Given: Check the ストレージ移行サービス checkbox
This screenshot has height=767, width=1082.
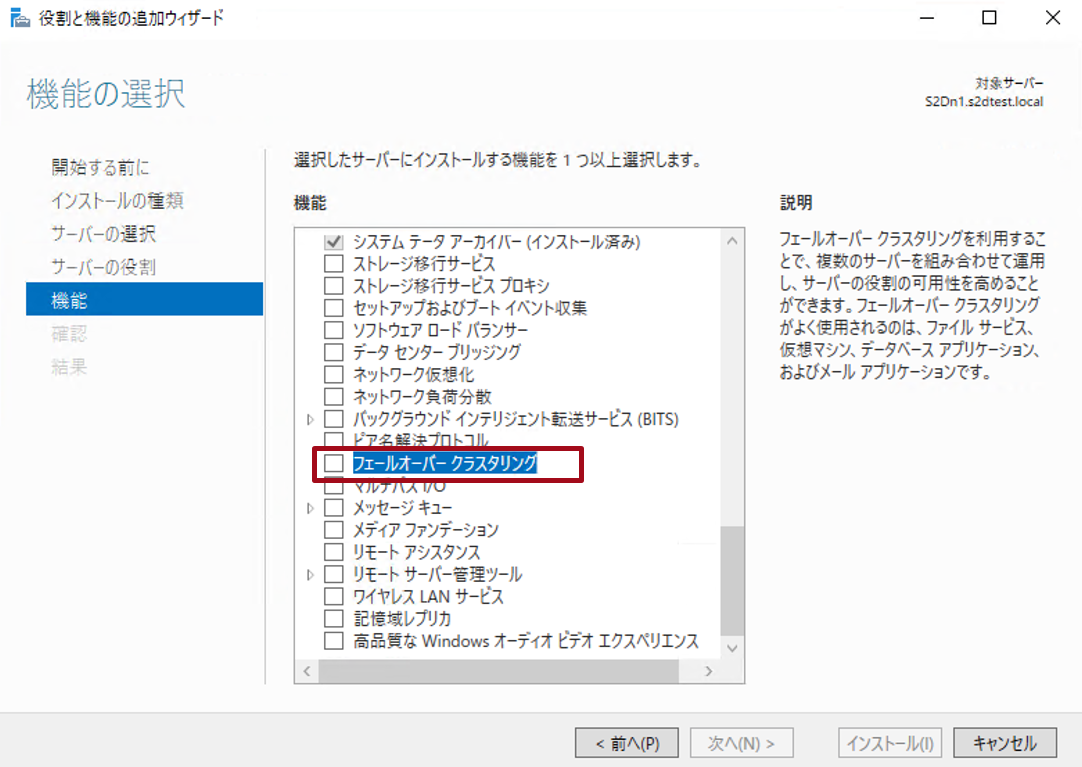Looking at the screenshot, I should 334,264.
